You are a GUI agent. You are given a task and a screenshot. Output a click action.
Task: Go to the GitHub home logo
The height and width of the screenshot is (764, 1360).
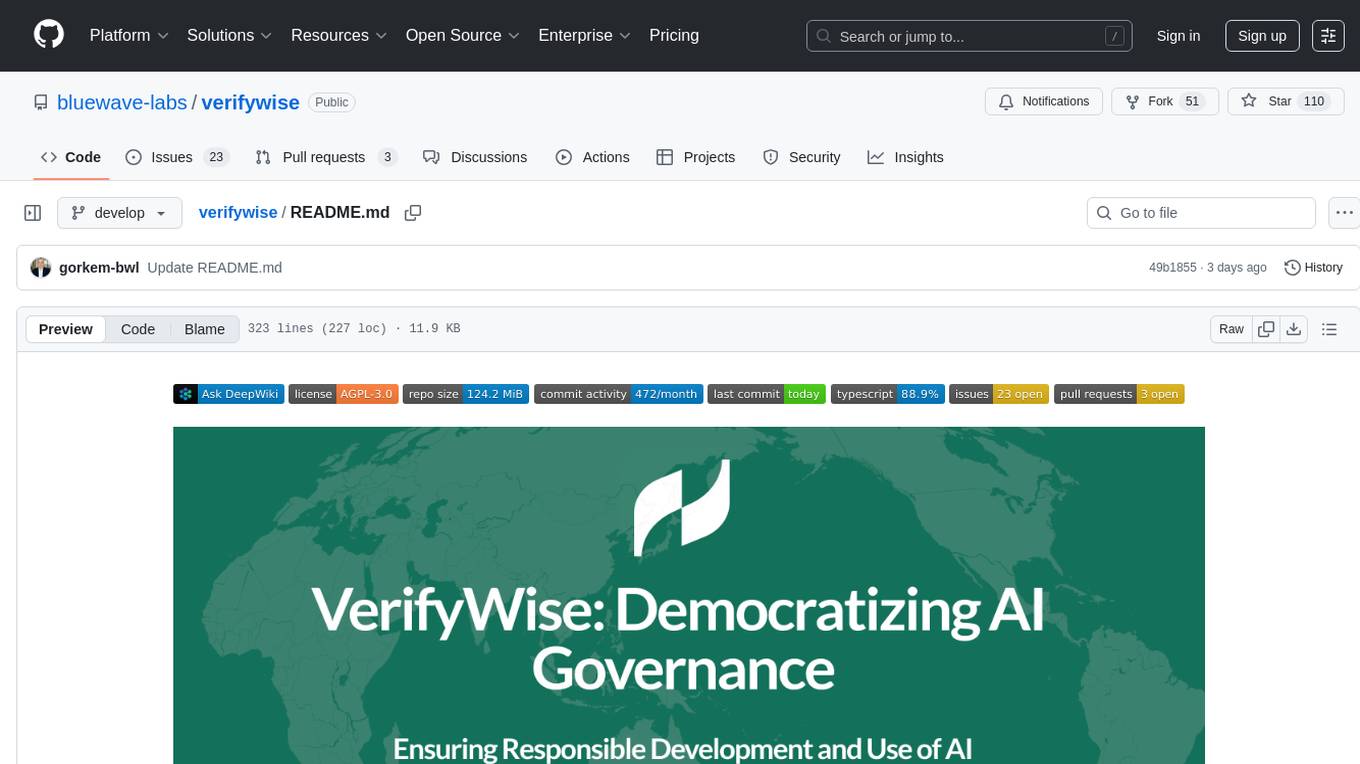coord(49,35)
